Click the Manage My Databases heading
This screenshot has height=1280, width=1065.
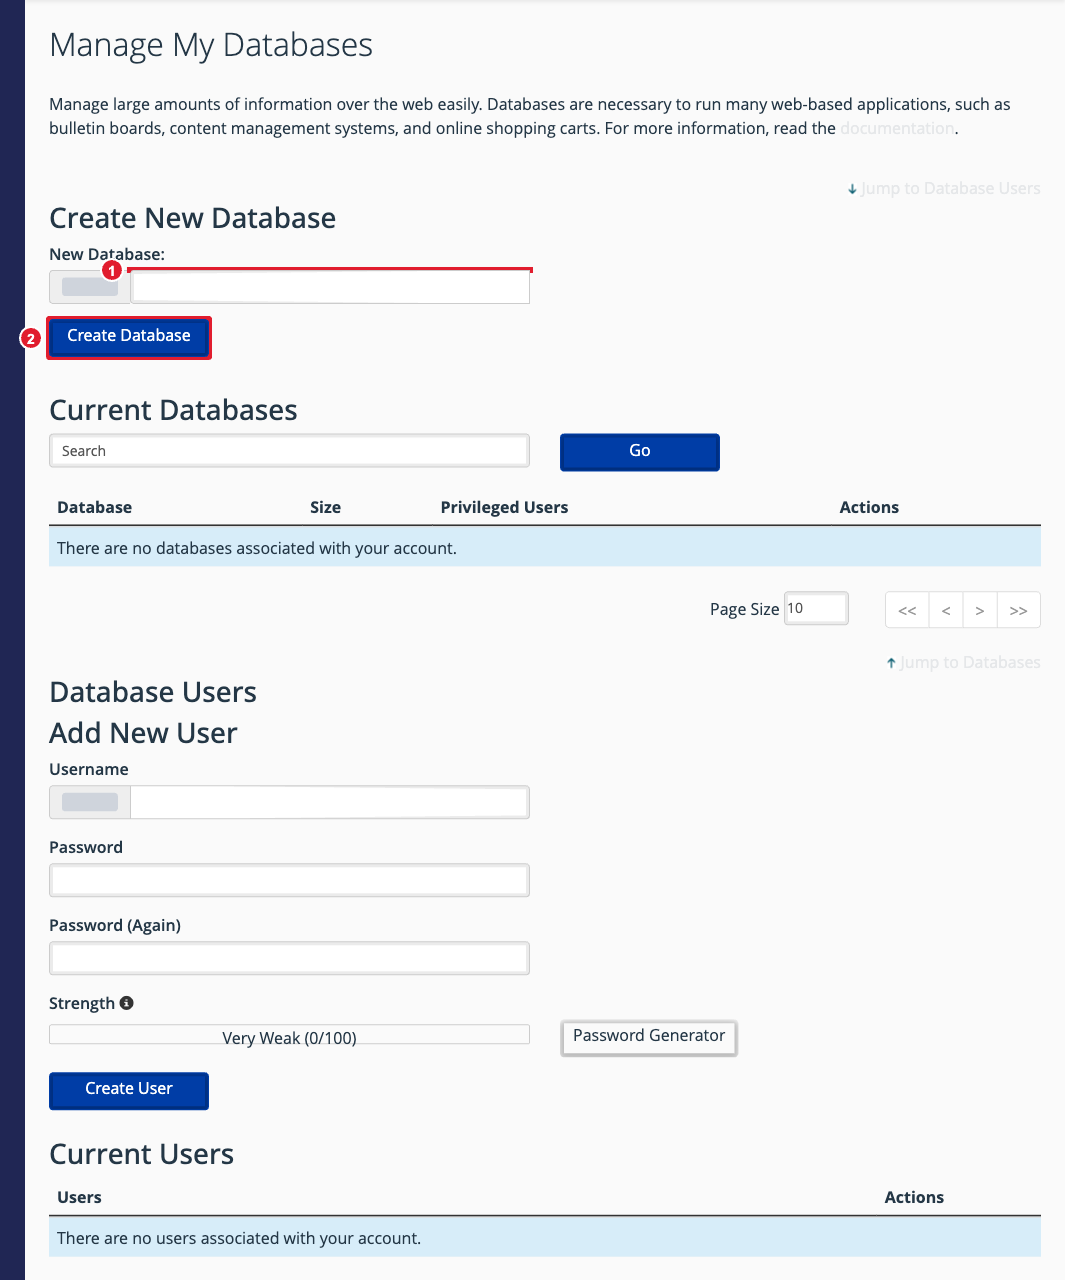pos(211,45)
